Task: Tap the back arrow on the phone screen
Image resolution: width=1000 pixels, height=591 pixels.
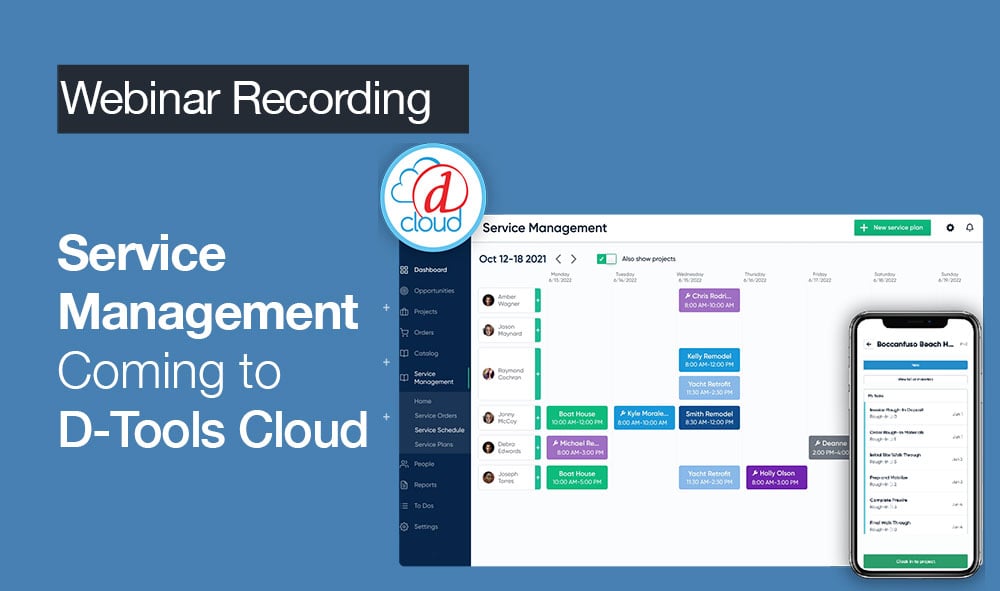Action: (x=869, y=344)
